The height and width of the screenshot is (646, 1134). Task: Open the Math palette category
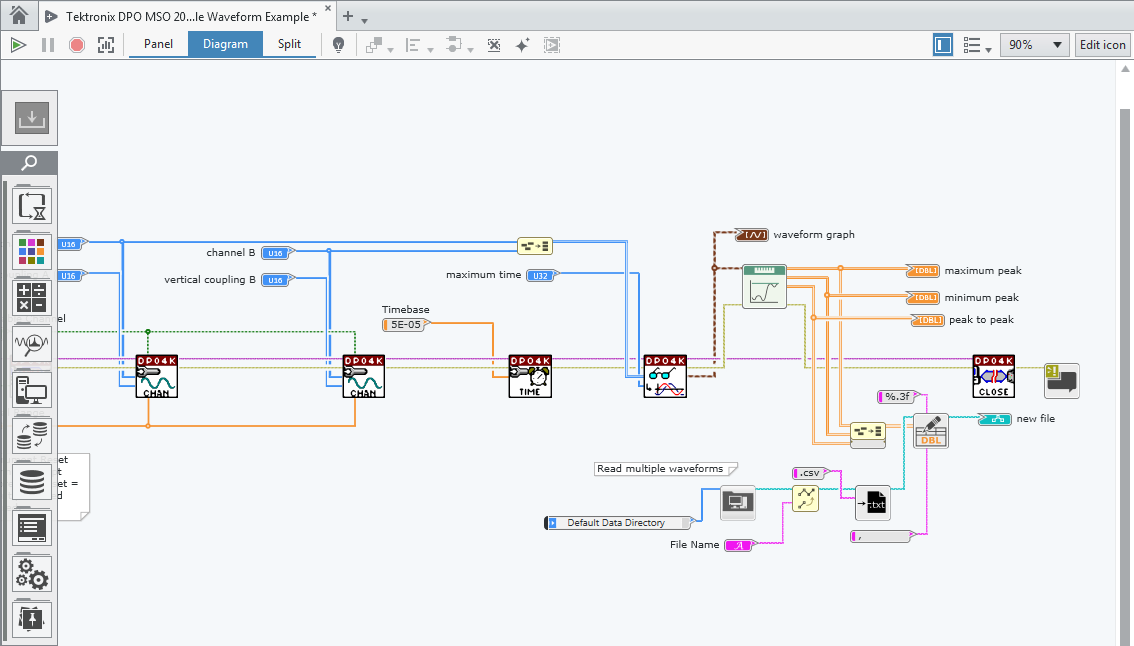click(x=33, y=297)
